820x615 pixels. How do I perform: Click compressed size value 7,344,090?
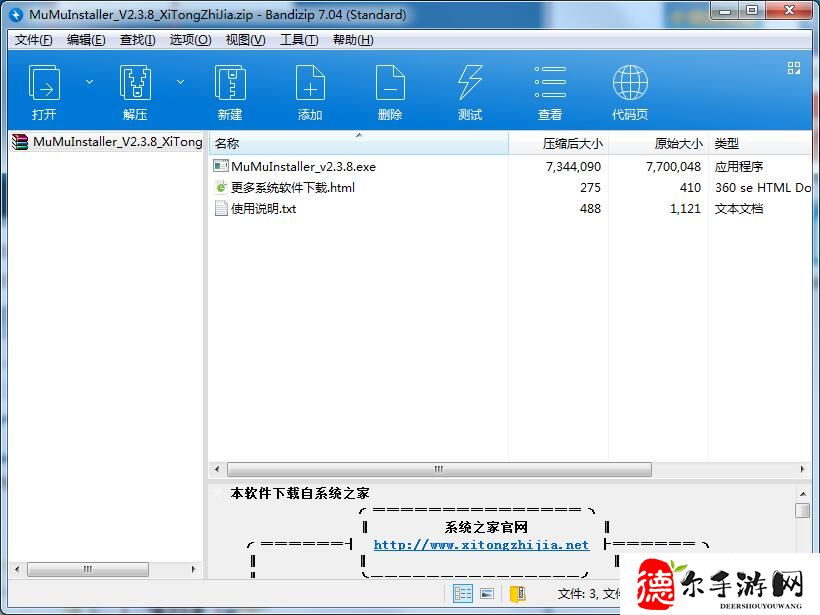pyautogui.click(x=573, y=167)
